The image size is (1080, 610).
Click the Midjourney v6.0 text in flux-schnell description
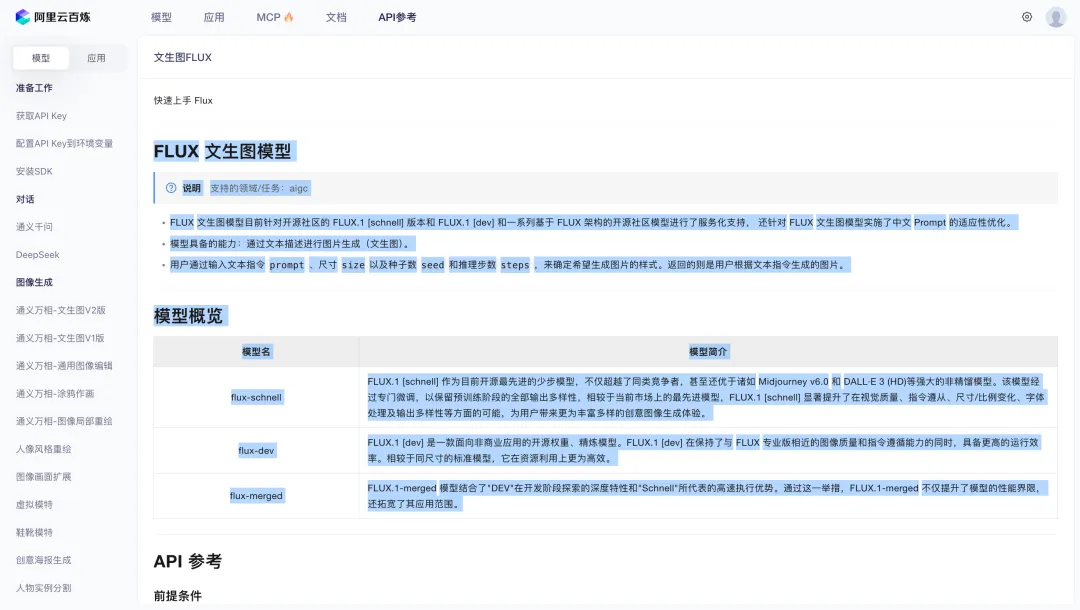point(793,381)
